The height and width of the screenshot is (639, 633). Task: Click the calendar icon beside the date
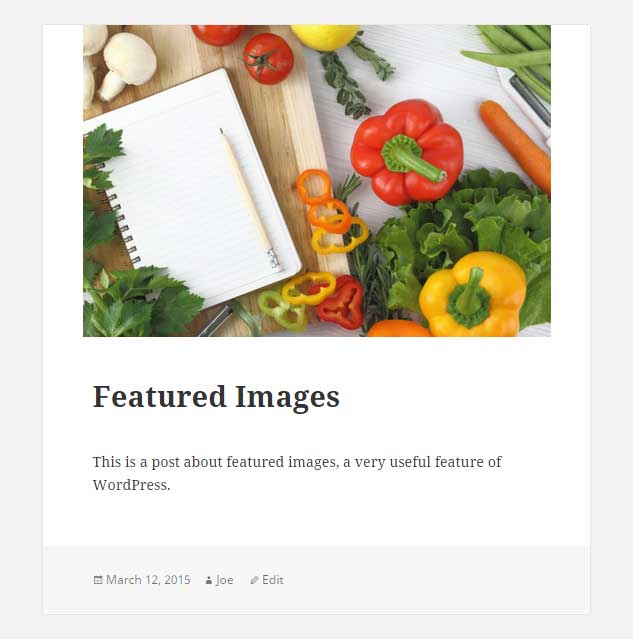pos(98,580)
